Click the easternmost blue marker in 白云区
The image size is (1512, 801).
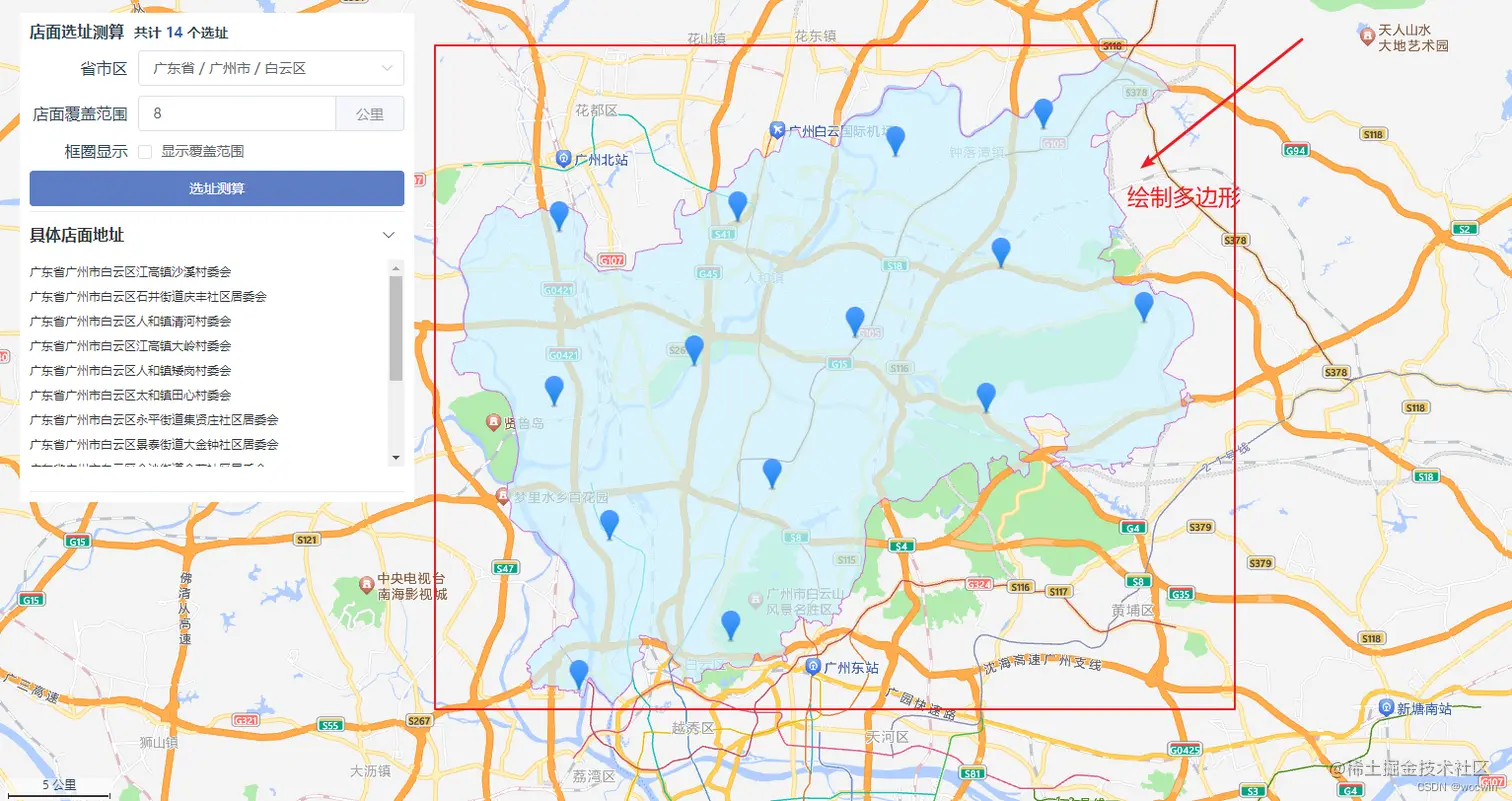pyautogui.click(x=1144, y=306)
